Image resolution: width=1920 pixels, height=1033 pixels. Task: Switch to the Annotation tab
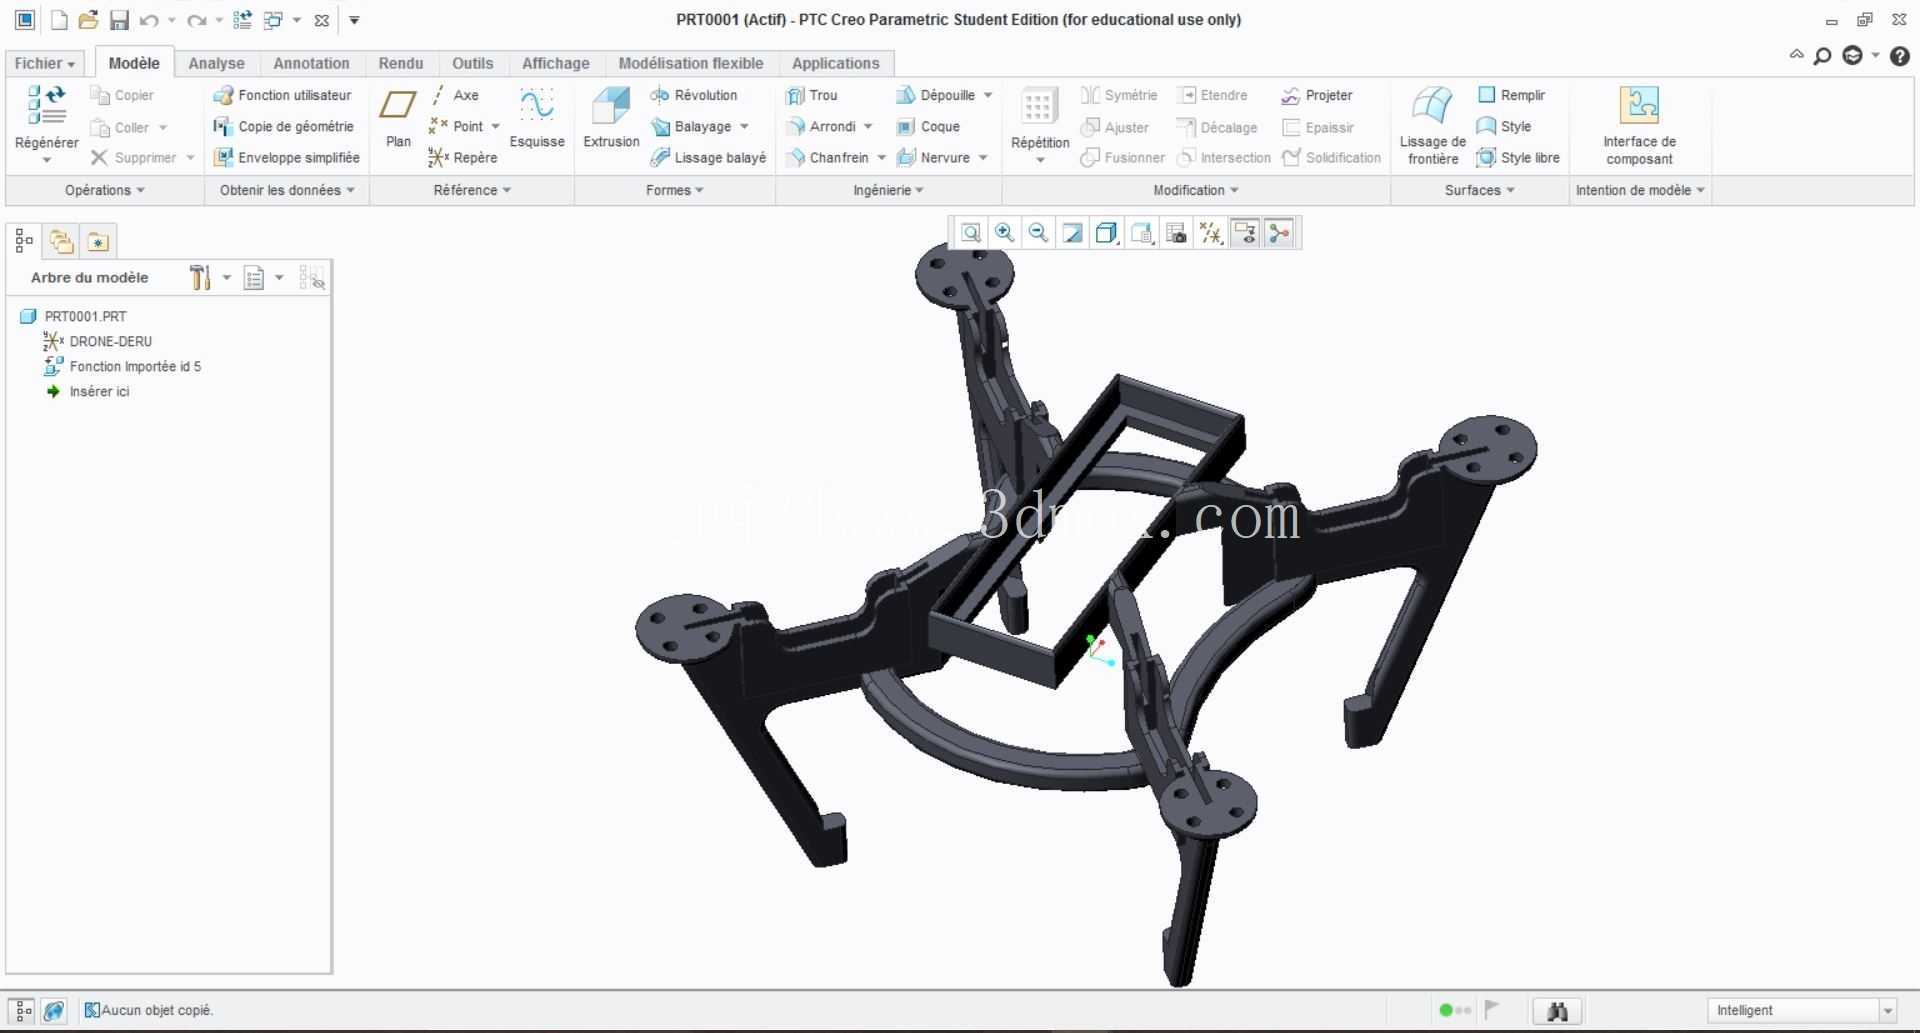tap(311, 63)
